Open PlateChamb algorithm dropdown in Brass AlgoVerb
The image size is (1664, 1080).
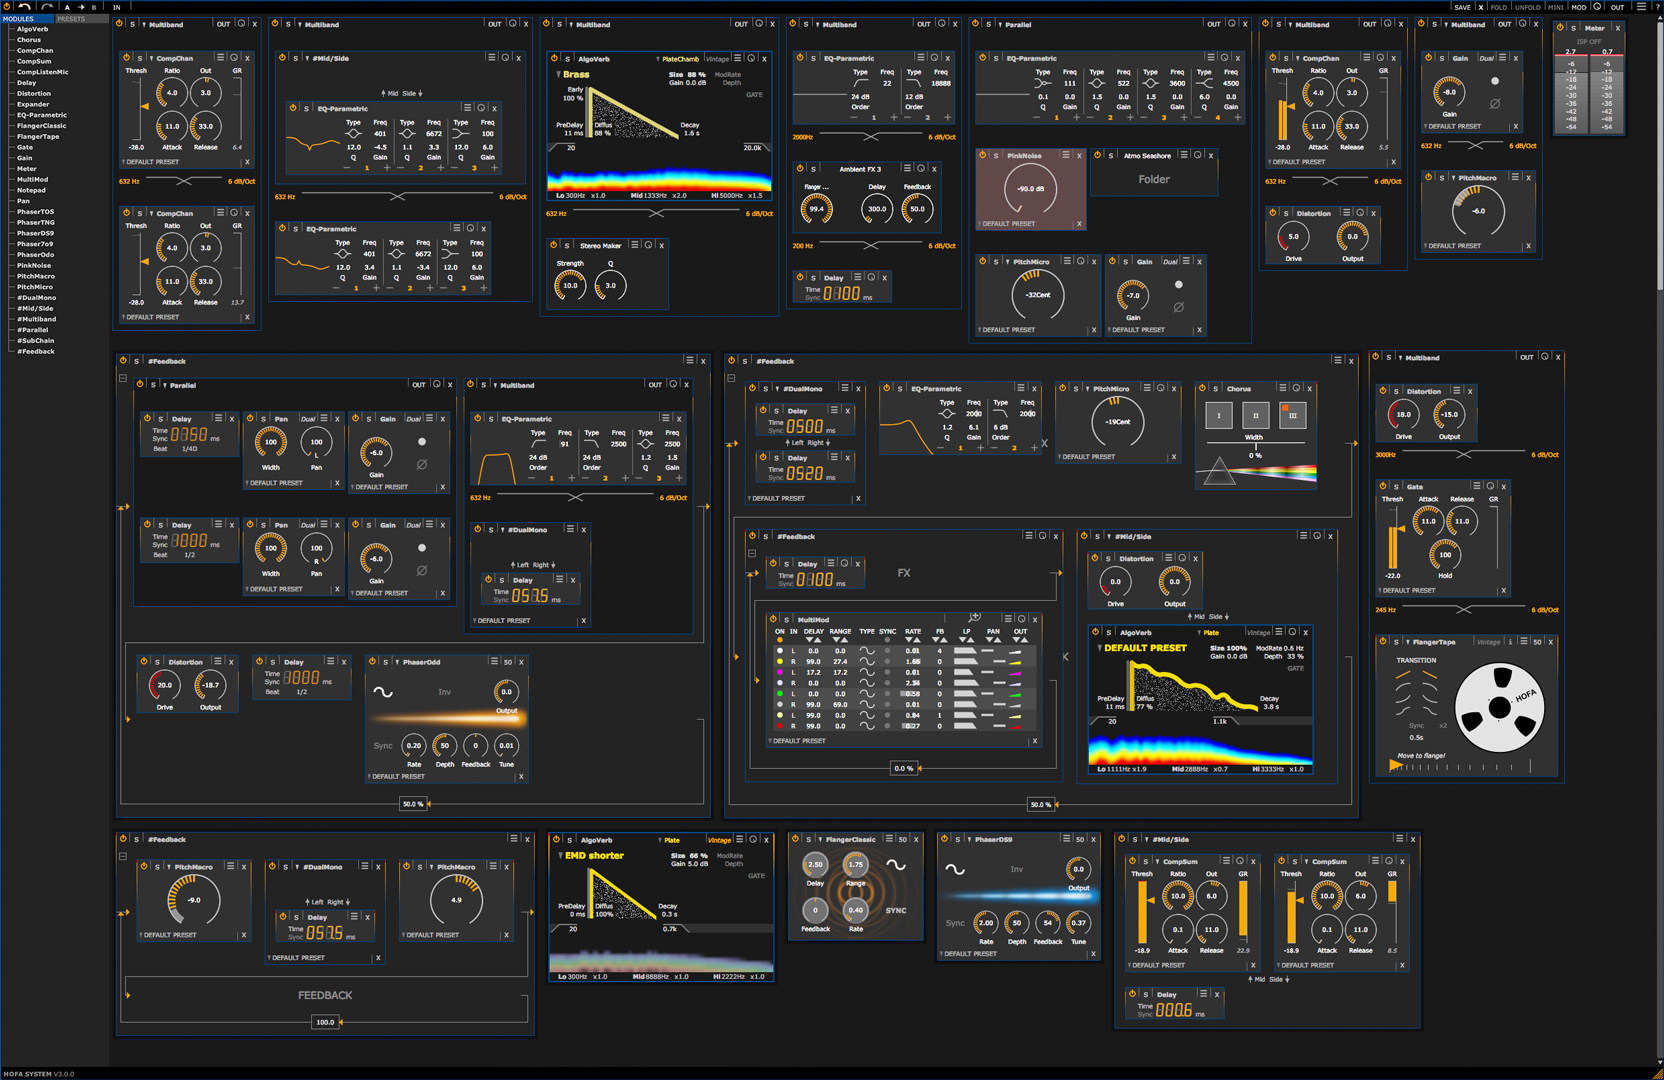coord(678,59)
